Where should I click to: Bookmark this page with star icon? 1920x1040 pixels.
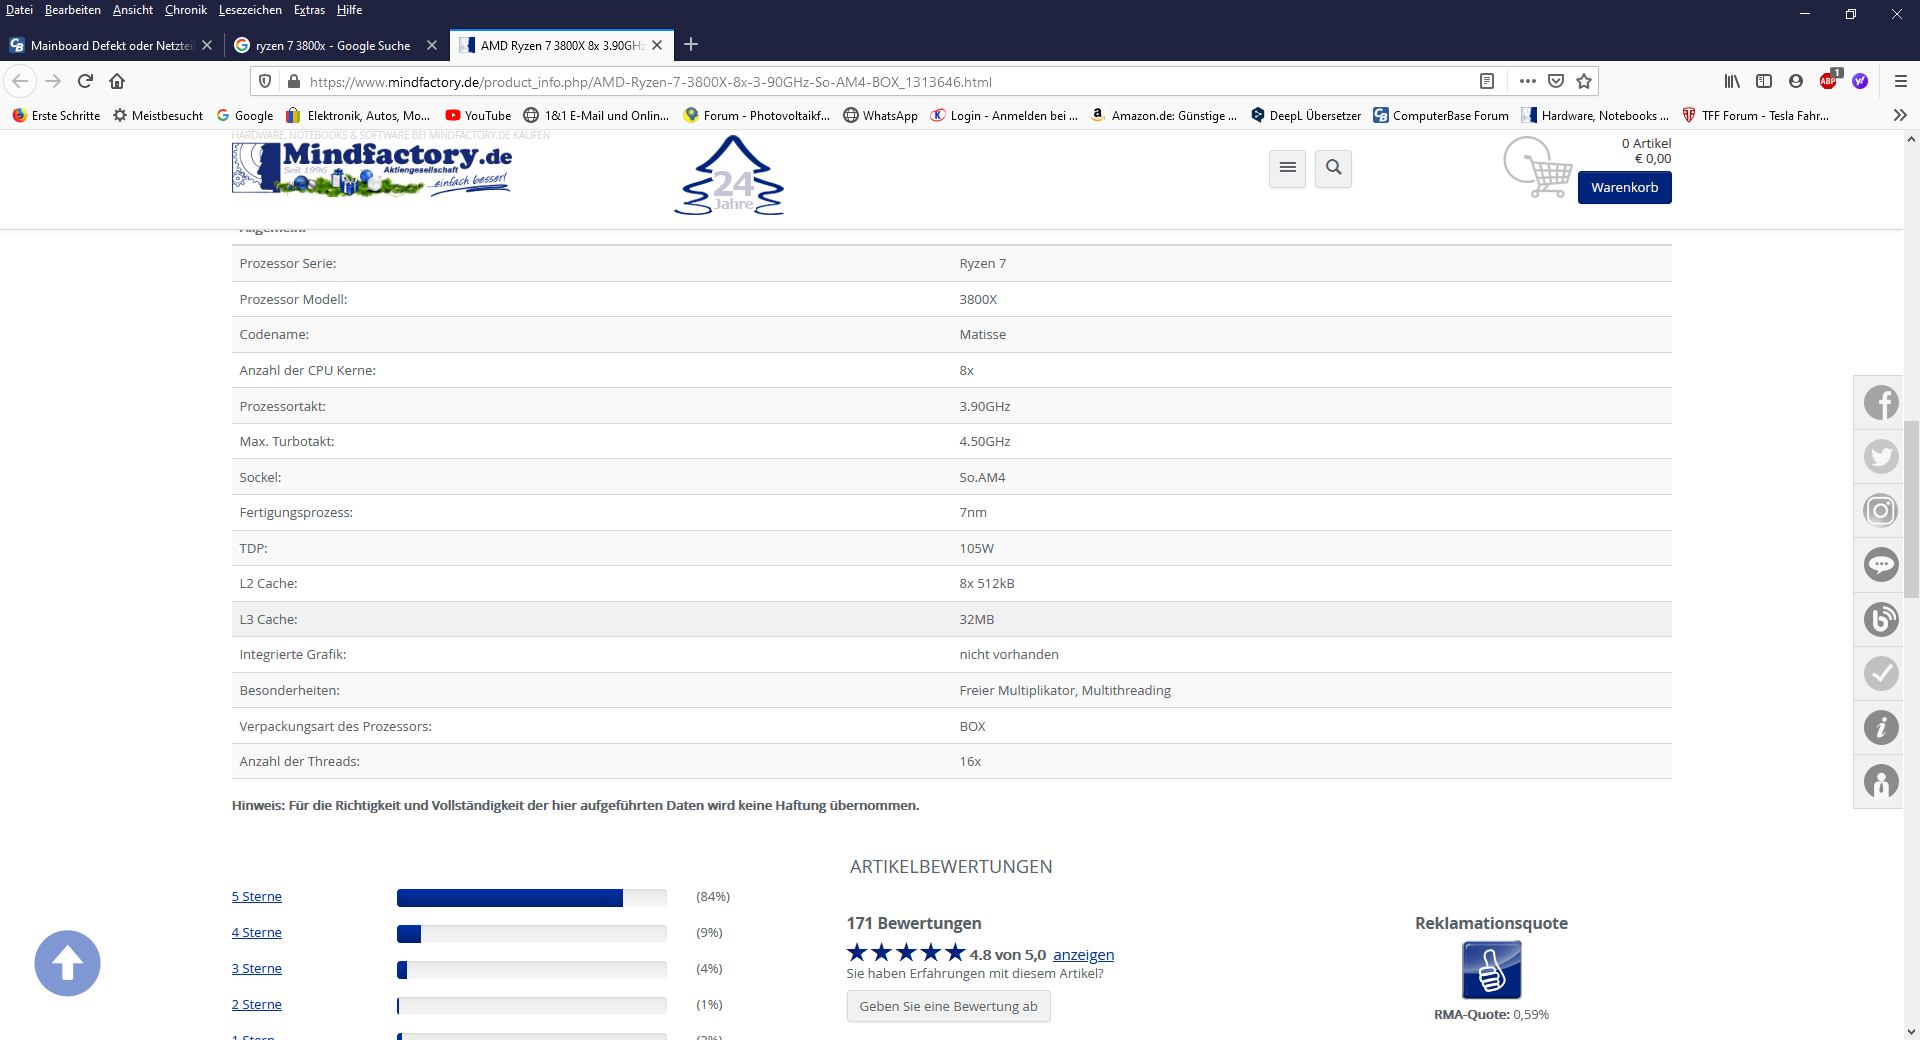(x=1584, y=81)
